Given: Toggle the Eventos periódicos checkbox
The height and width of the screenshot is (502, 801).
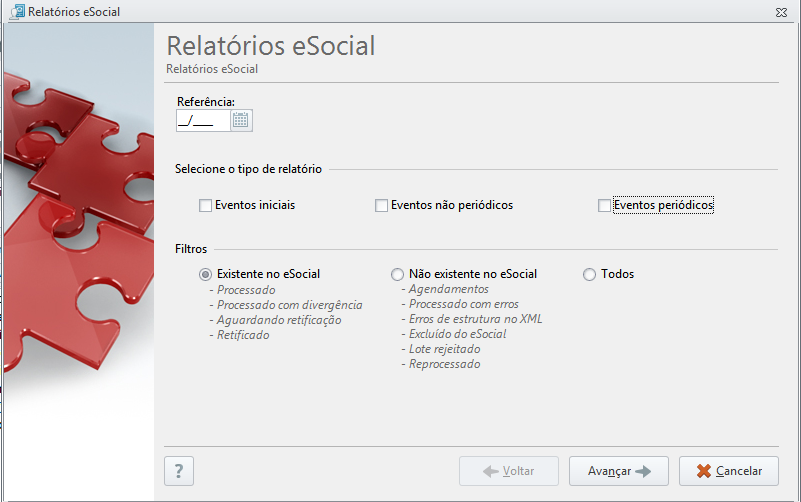Looking at the screenshot, I should point(604,205).
